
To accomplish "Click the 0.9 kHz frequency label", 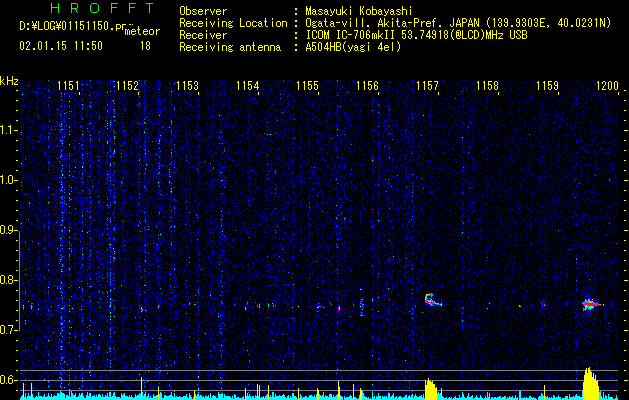I will point(9,230).
